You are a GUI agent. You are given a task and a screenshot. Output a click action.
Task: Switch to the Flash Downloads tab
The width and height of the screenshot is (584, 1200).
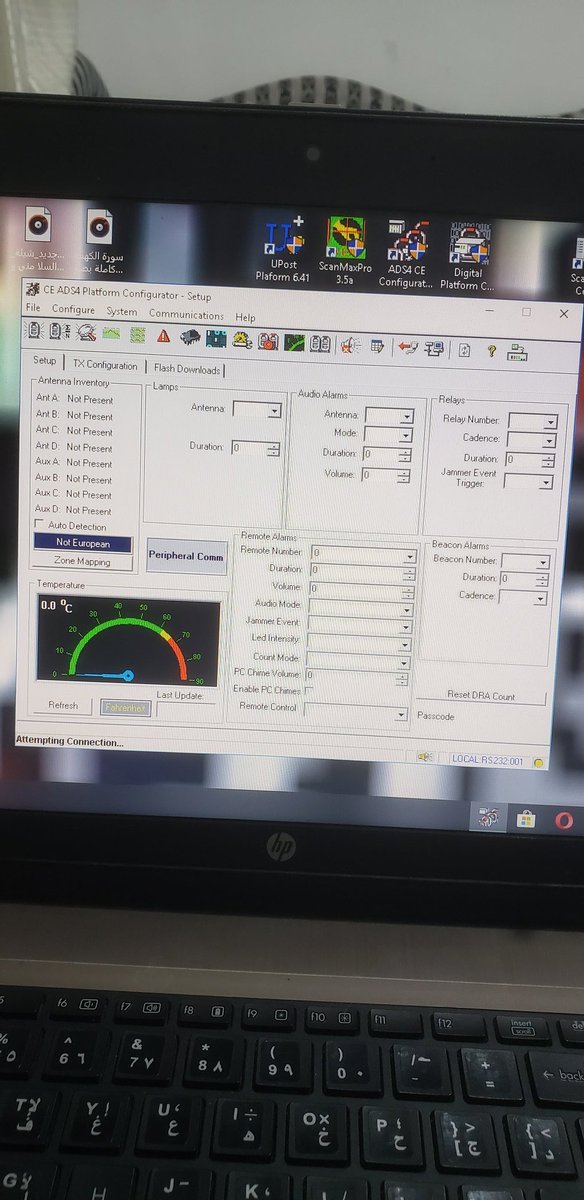click(x=187, y=369)
